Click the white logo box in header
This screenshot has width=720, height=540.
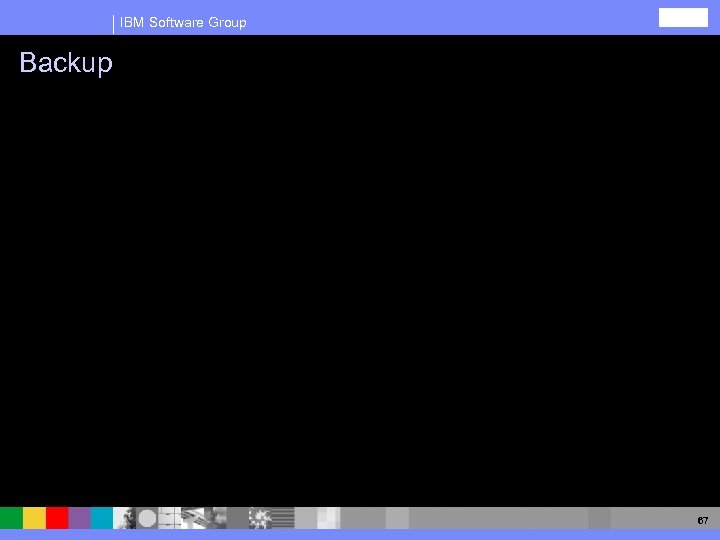683,17
